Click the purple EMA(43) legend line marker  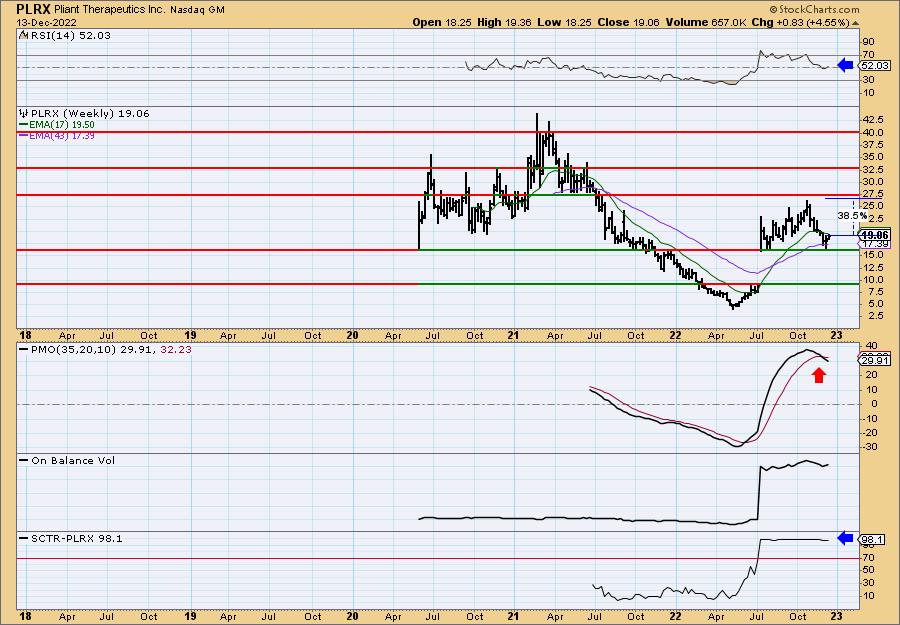(x=24, y=136)
